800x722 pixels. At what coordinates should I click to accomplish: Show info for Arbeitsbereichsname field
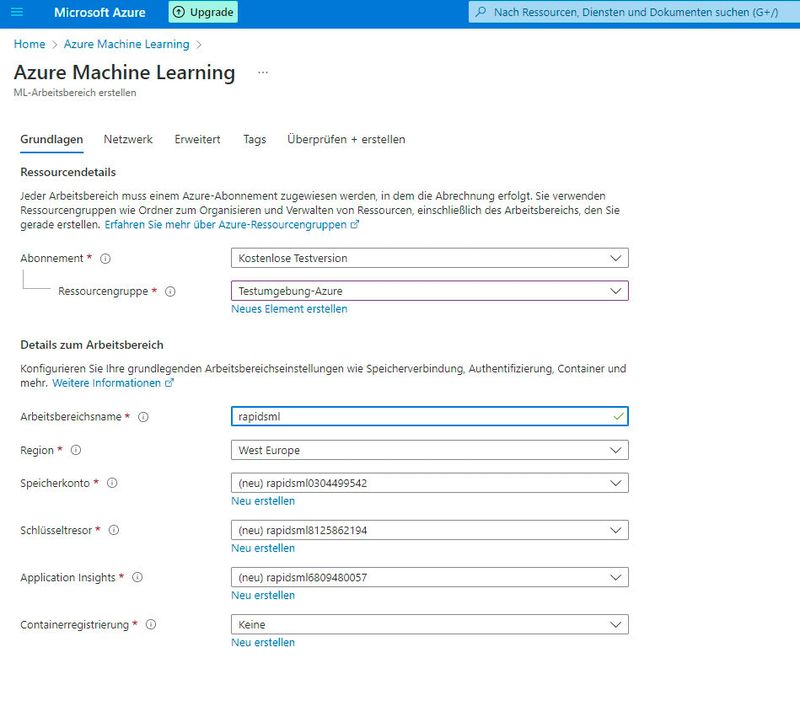pos(143,417)
